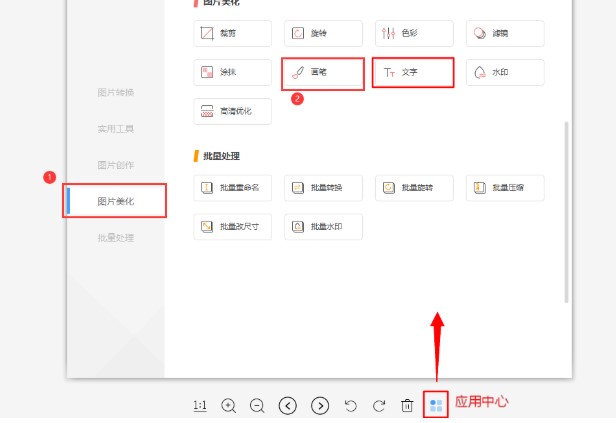This screenshot has width=616, height=423.
Task: Click the trash delete icon
Action: coord(407,405)
